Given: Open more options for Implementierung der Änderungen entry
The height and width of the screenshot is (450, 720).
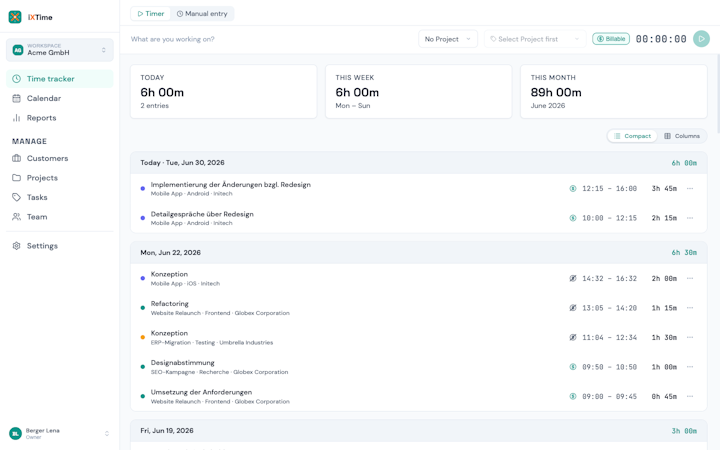Looking at the screenshot, I should tap(690, 189).
